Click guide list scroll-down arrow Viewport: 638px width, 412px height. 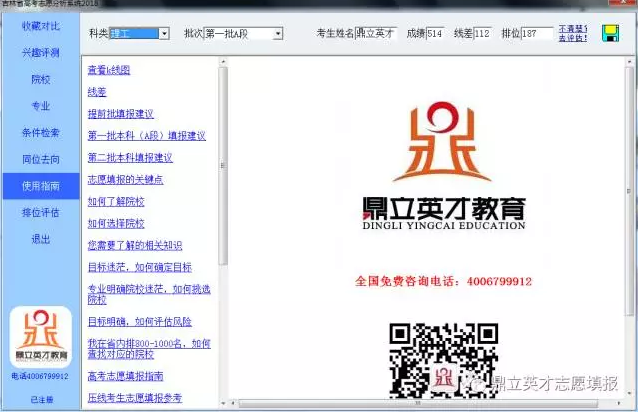pos(223,403)
